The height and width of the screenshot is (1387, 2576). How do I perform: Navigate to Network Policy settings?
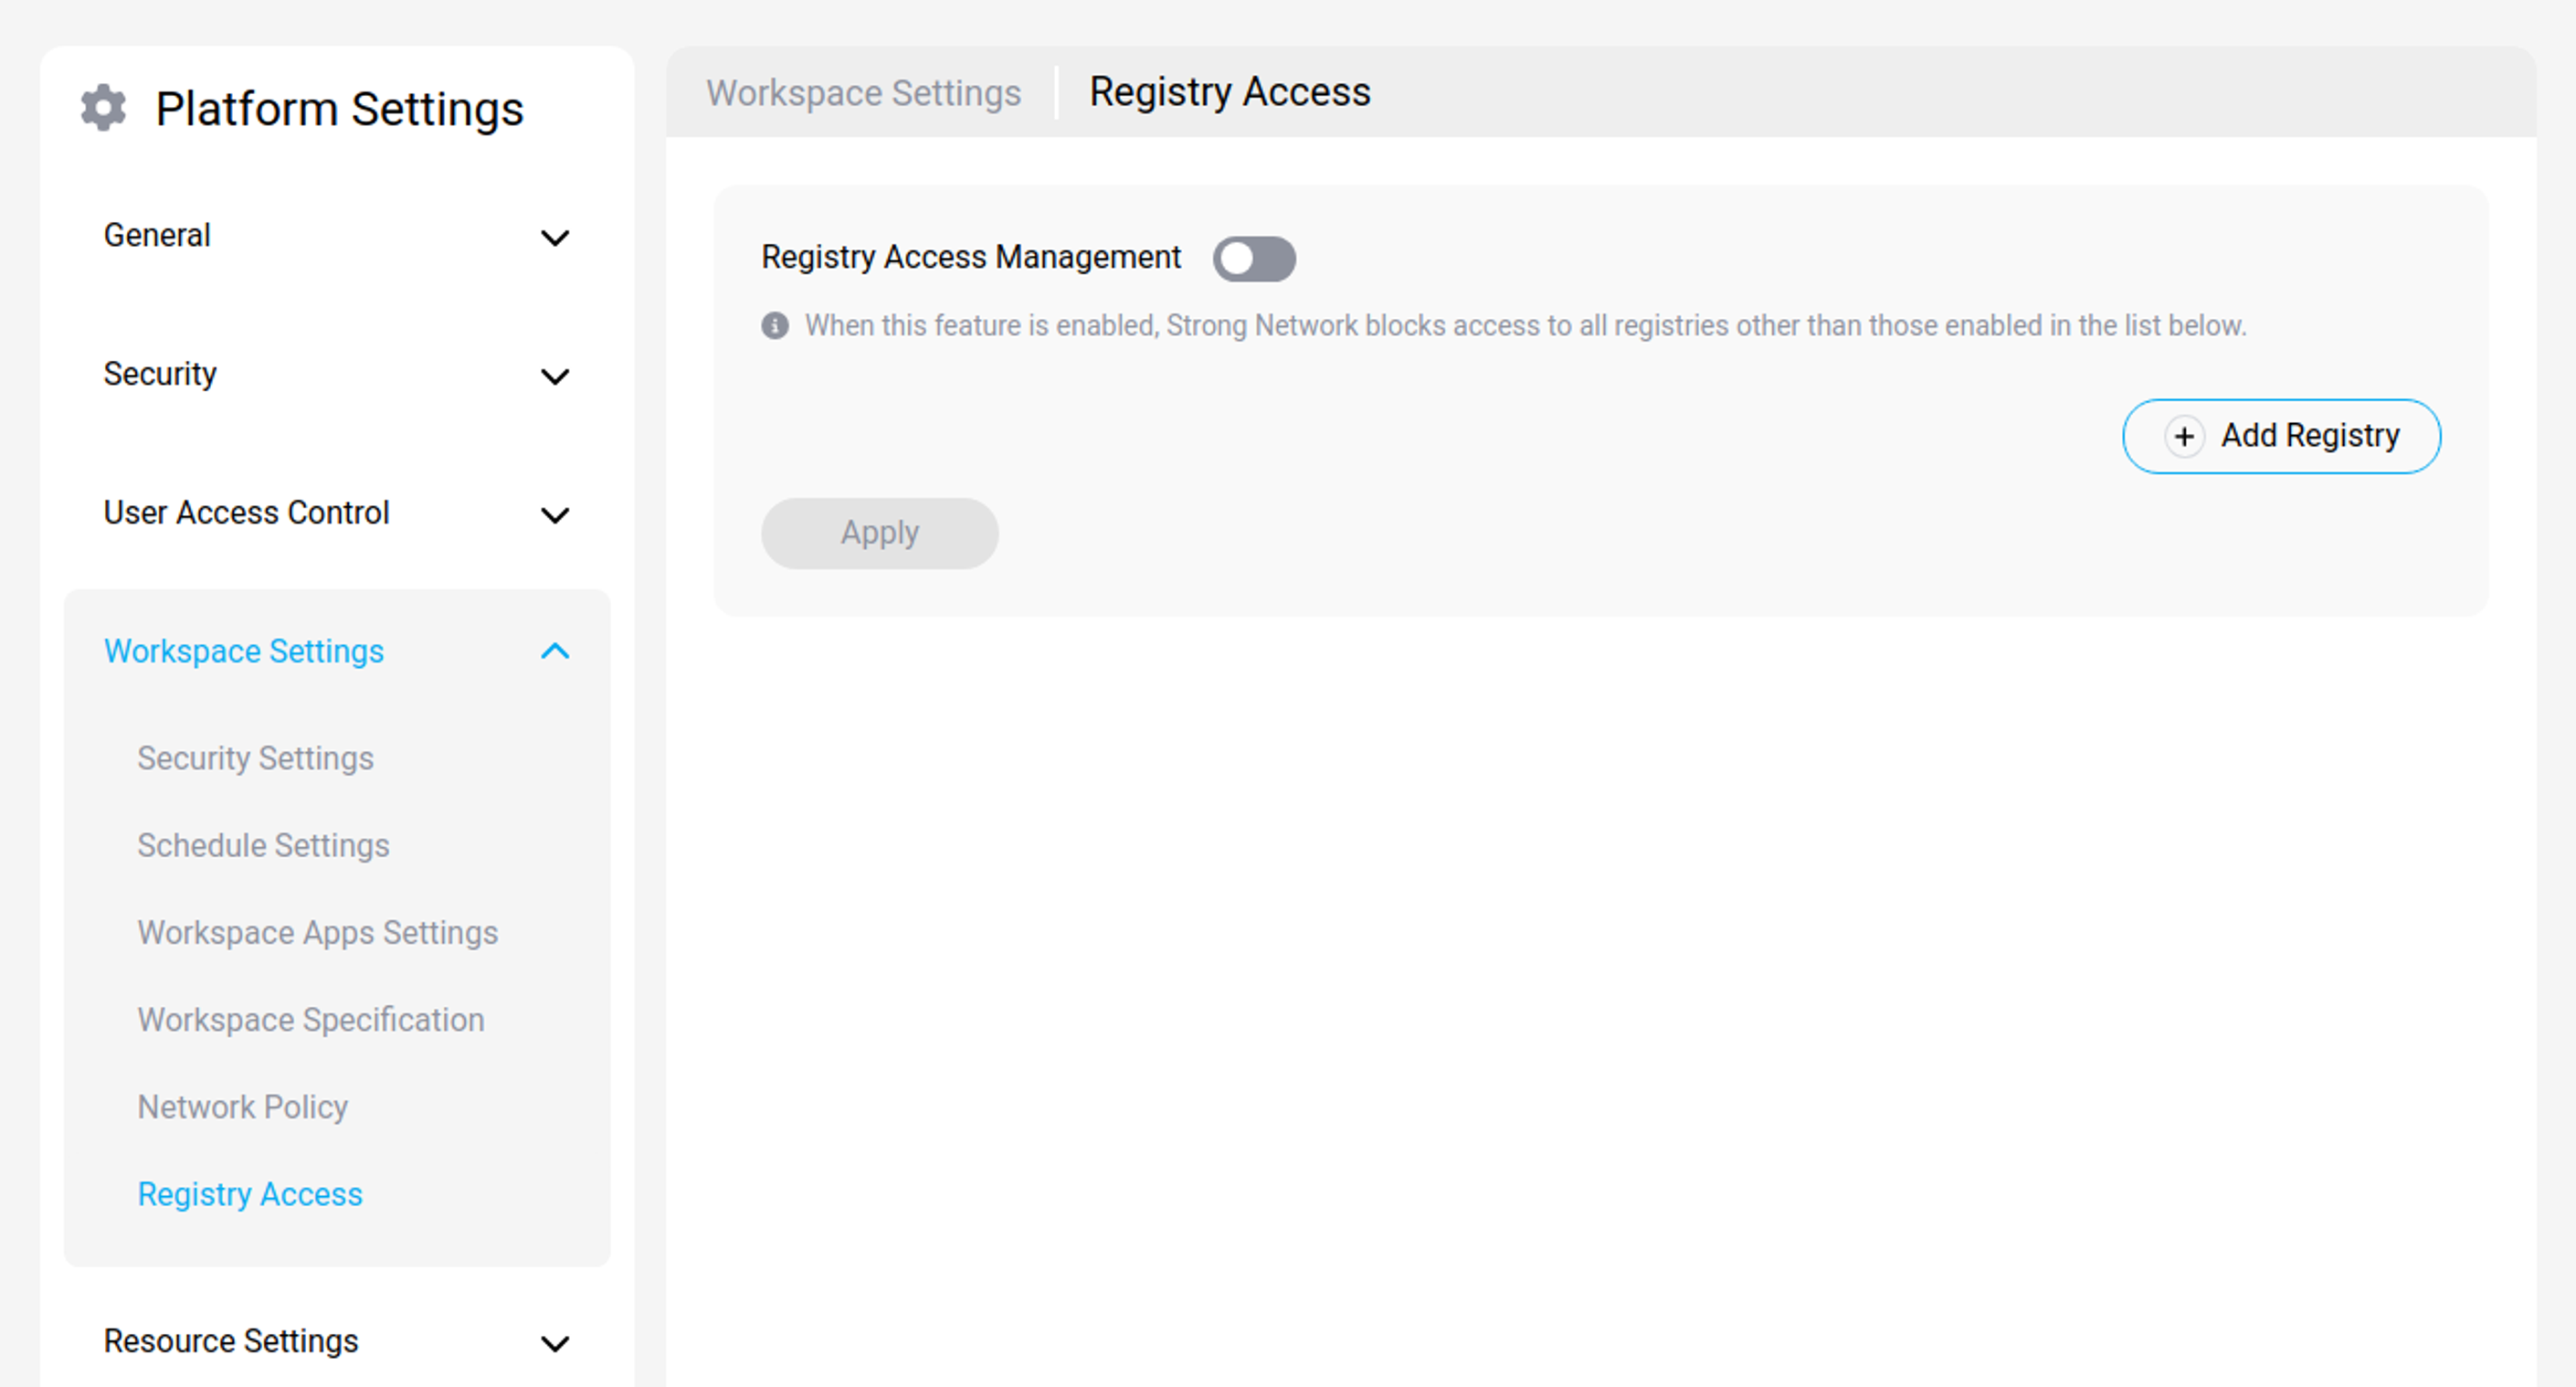242,1107
